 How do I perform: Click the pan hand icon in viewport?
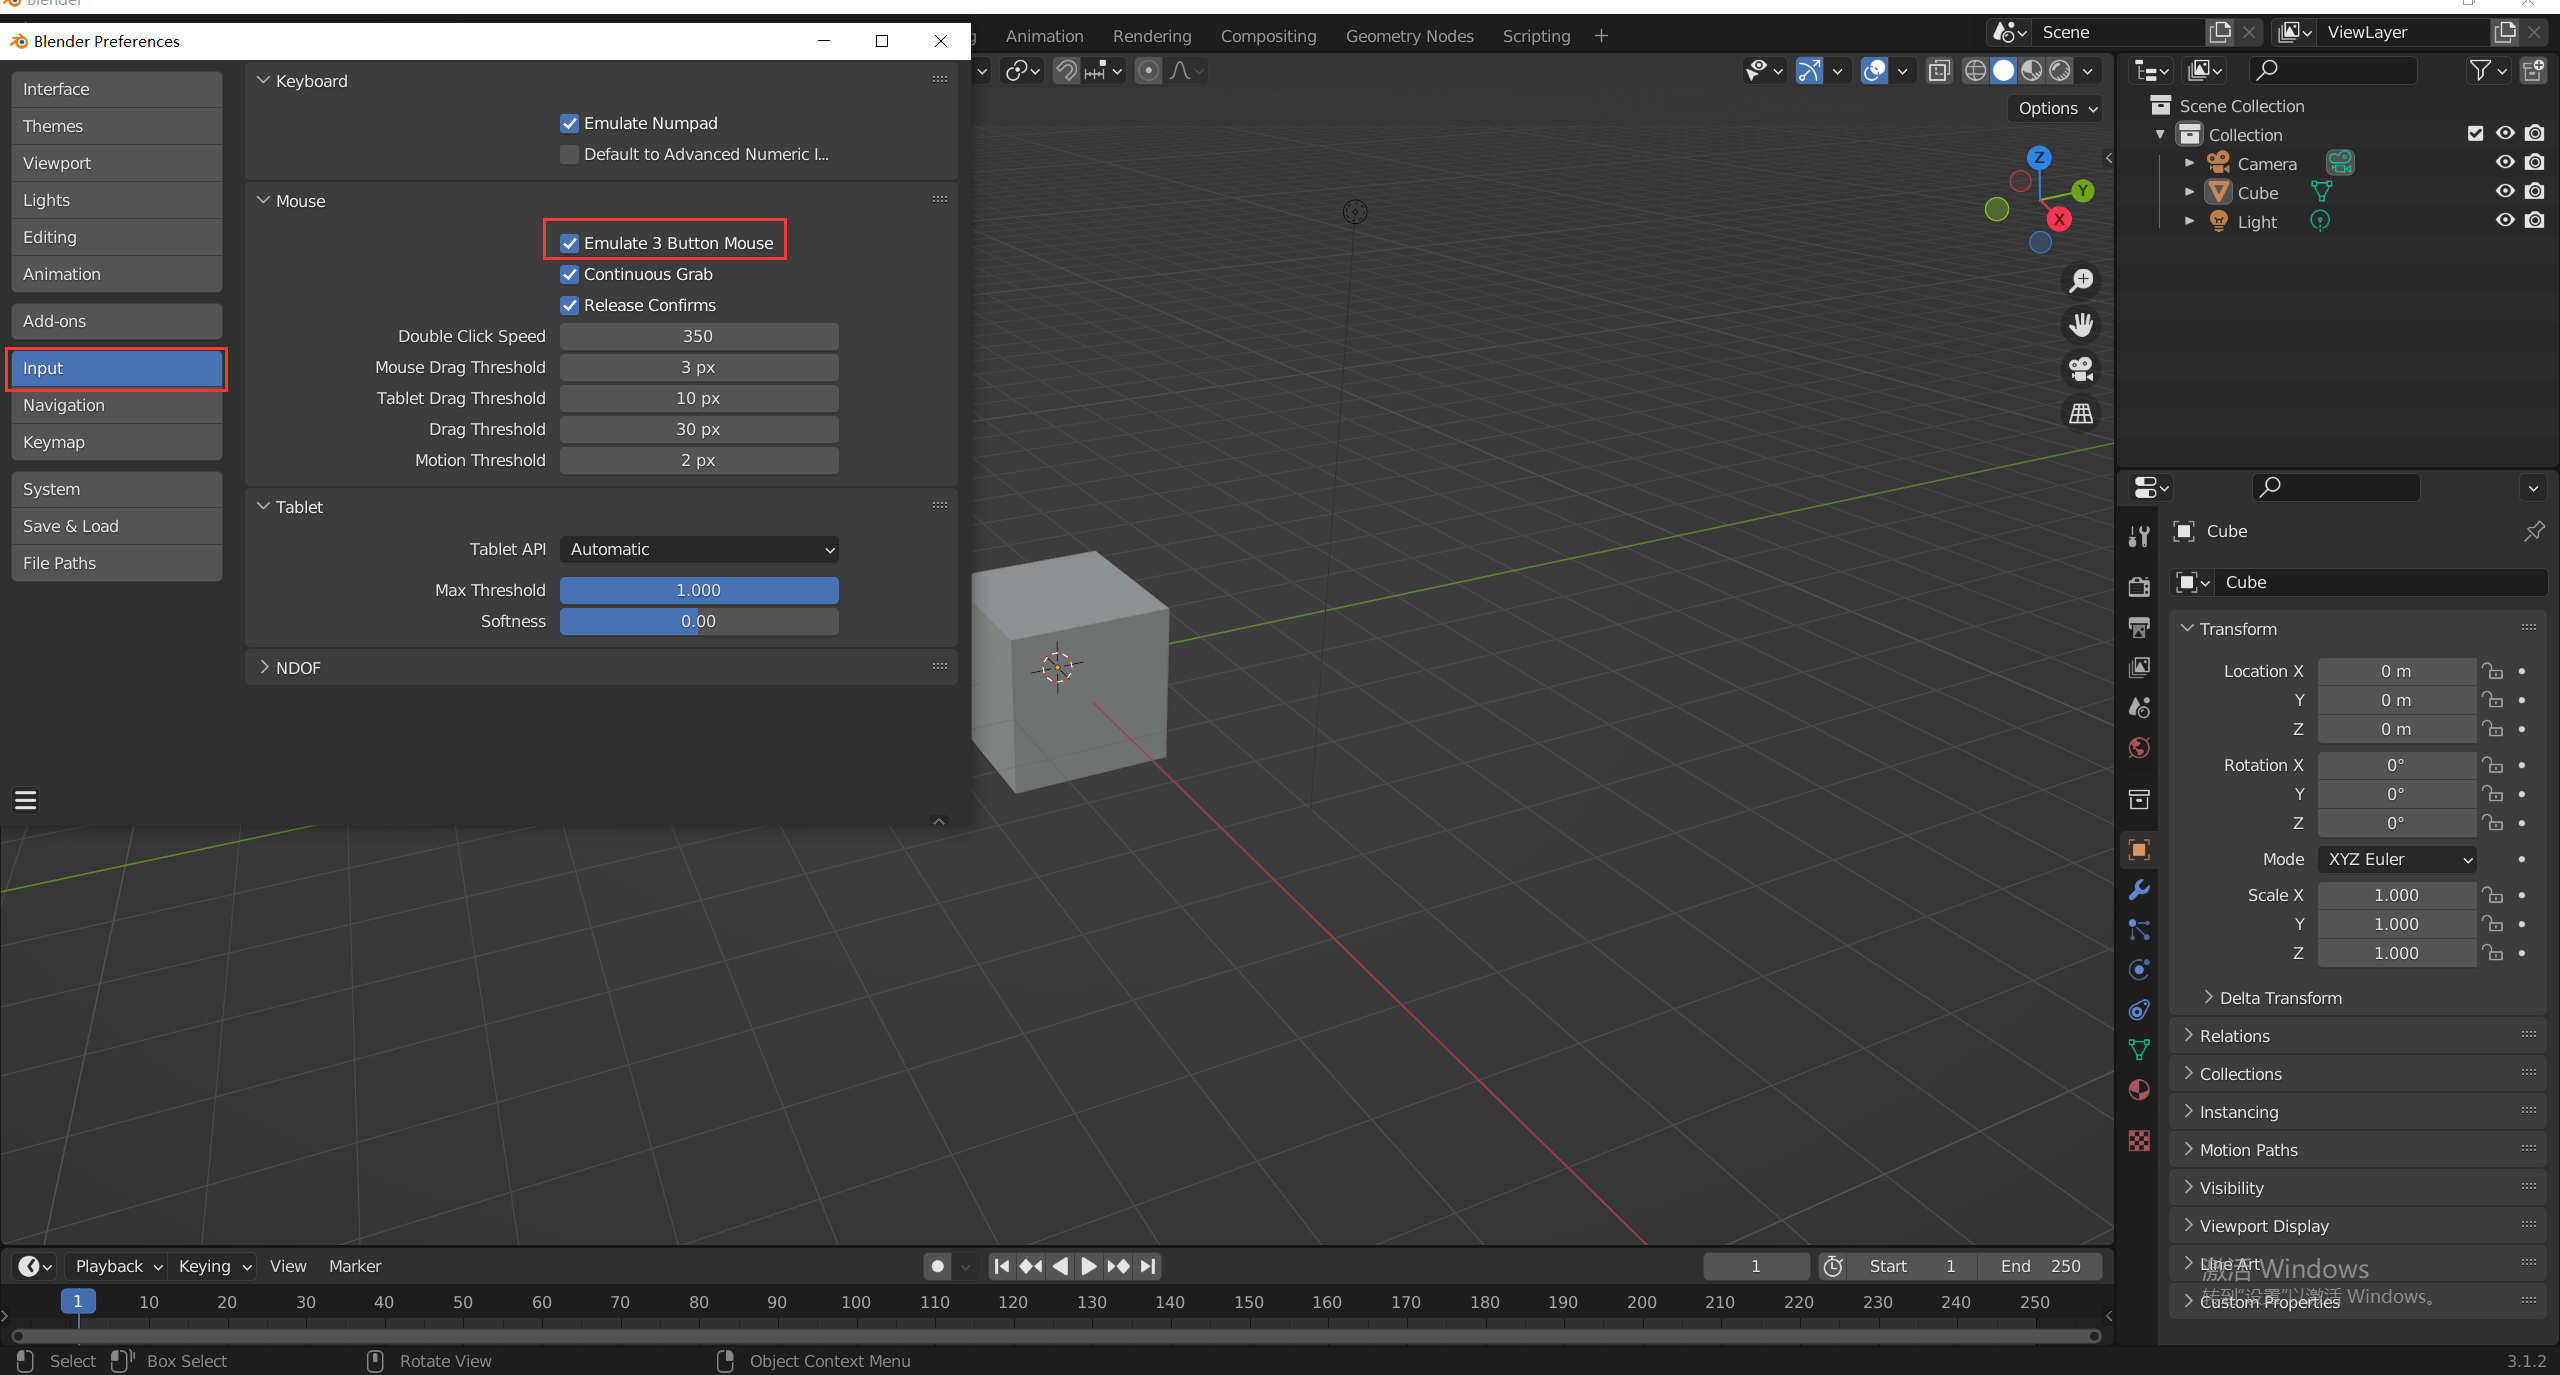click(2081, 325)
